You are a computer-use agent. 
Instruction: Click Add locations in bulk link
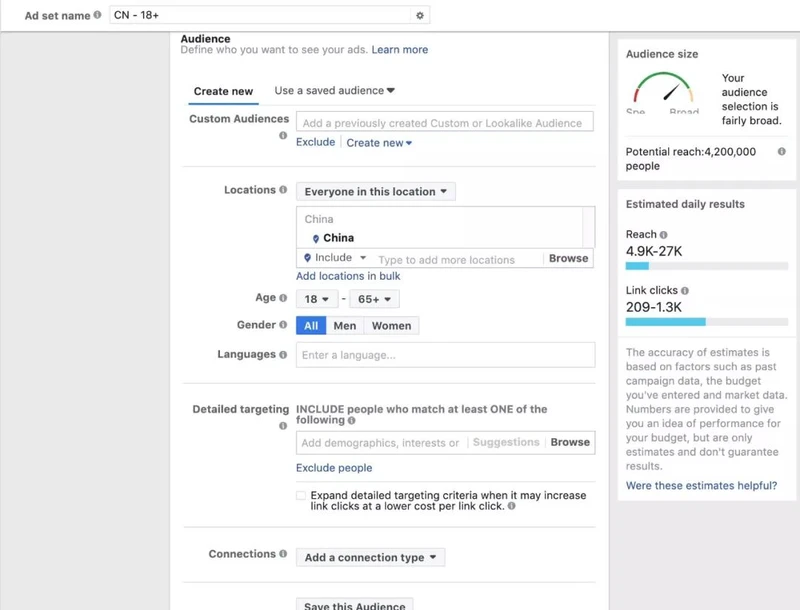tap(348, 276)
